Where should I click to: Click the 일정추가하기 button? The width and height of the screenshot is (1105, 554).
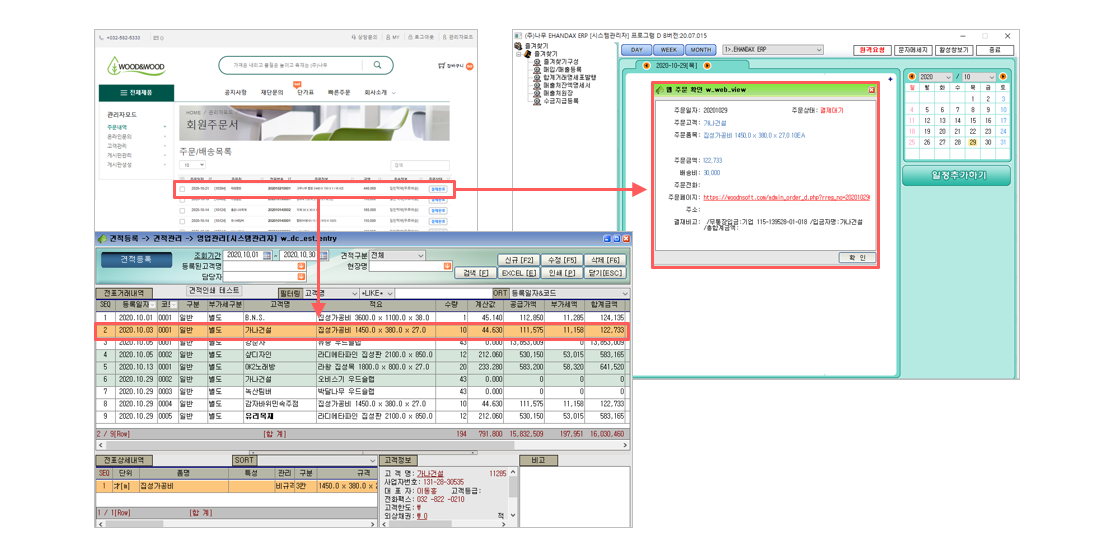(956, 176)
